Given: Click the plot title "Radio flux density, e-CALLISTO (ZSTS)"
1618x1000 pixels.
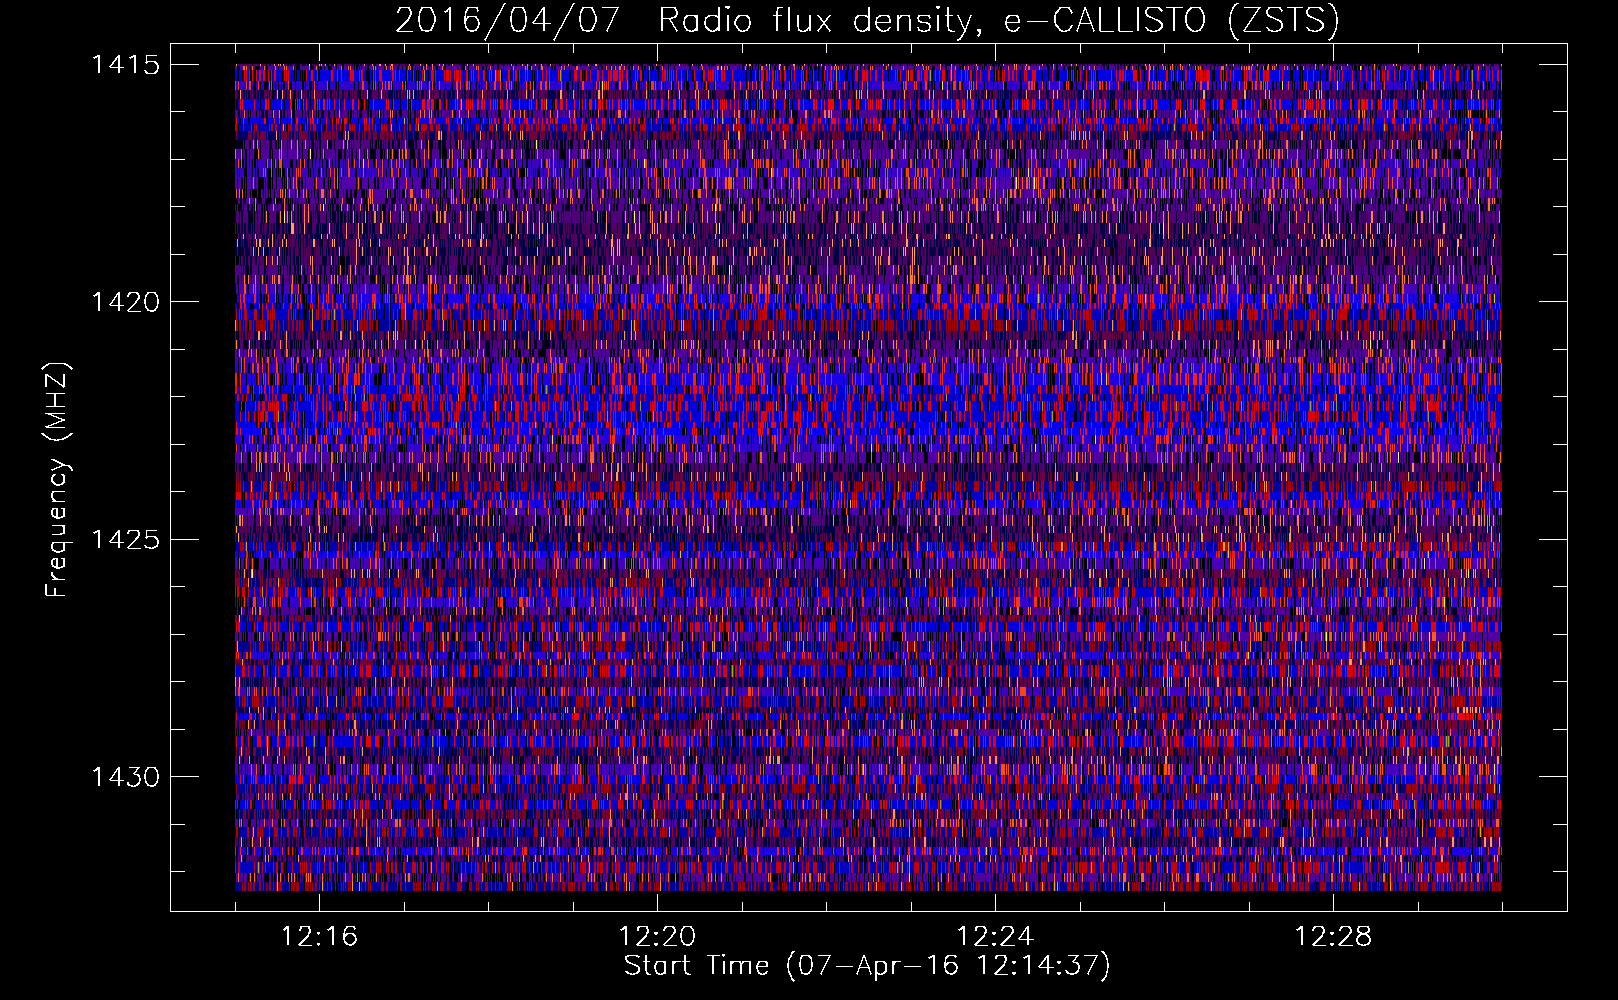Looking at the screenshot, I should click(x=998, y=21).
